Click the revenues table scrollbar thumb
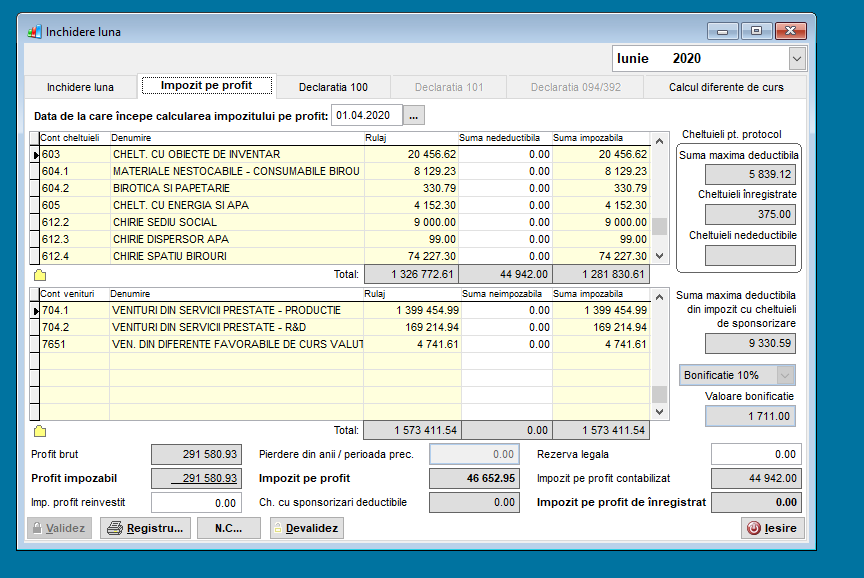Image resolution: width=864 pixels, height=578 pixels. 660,394
